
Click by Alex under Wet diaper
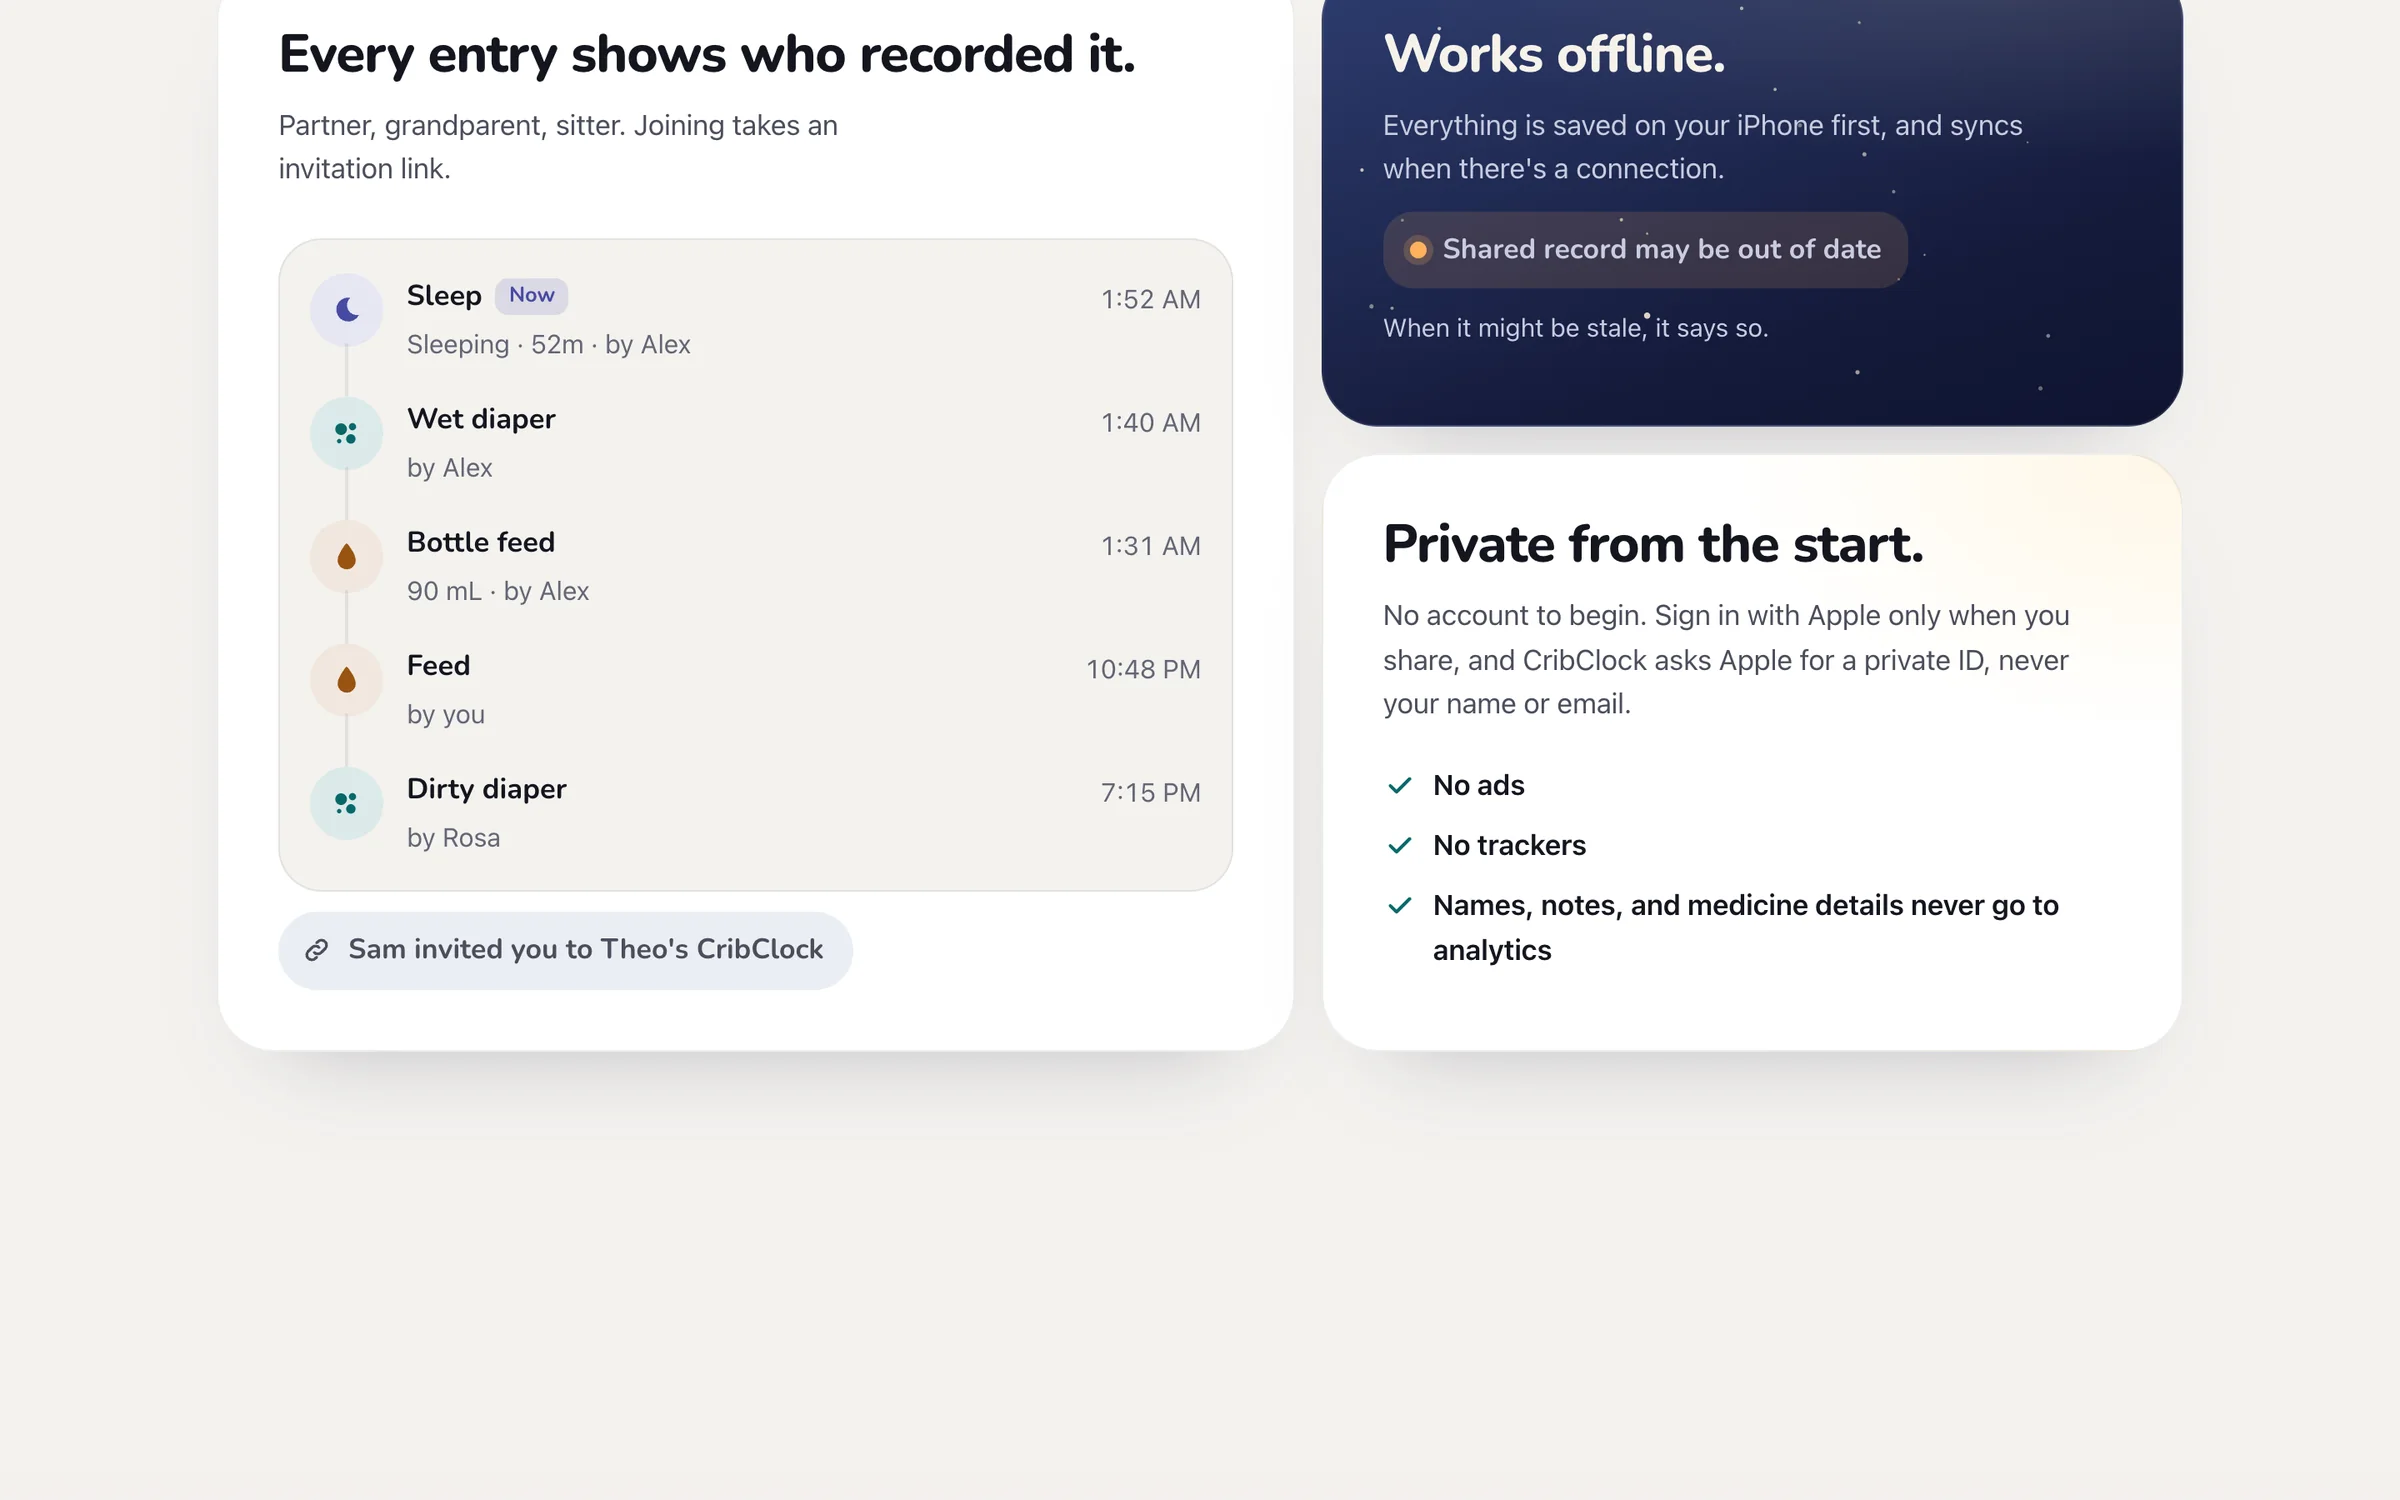(x=450, y=468)
